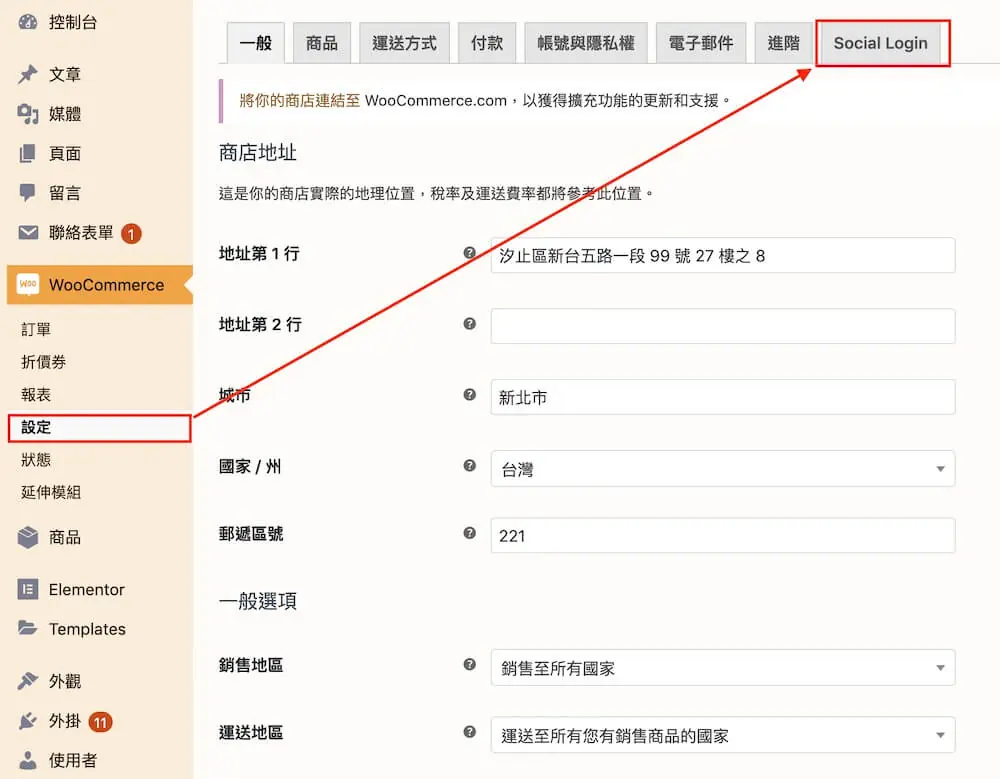Open 設定 in WooCommerce submenu

[x=36, y=427]
